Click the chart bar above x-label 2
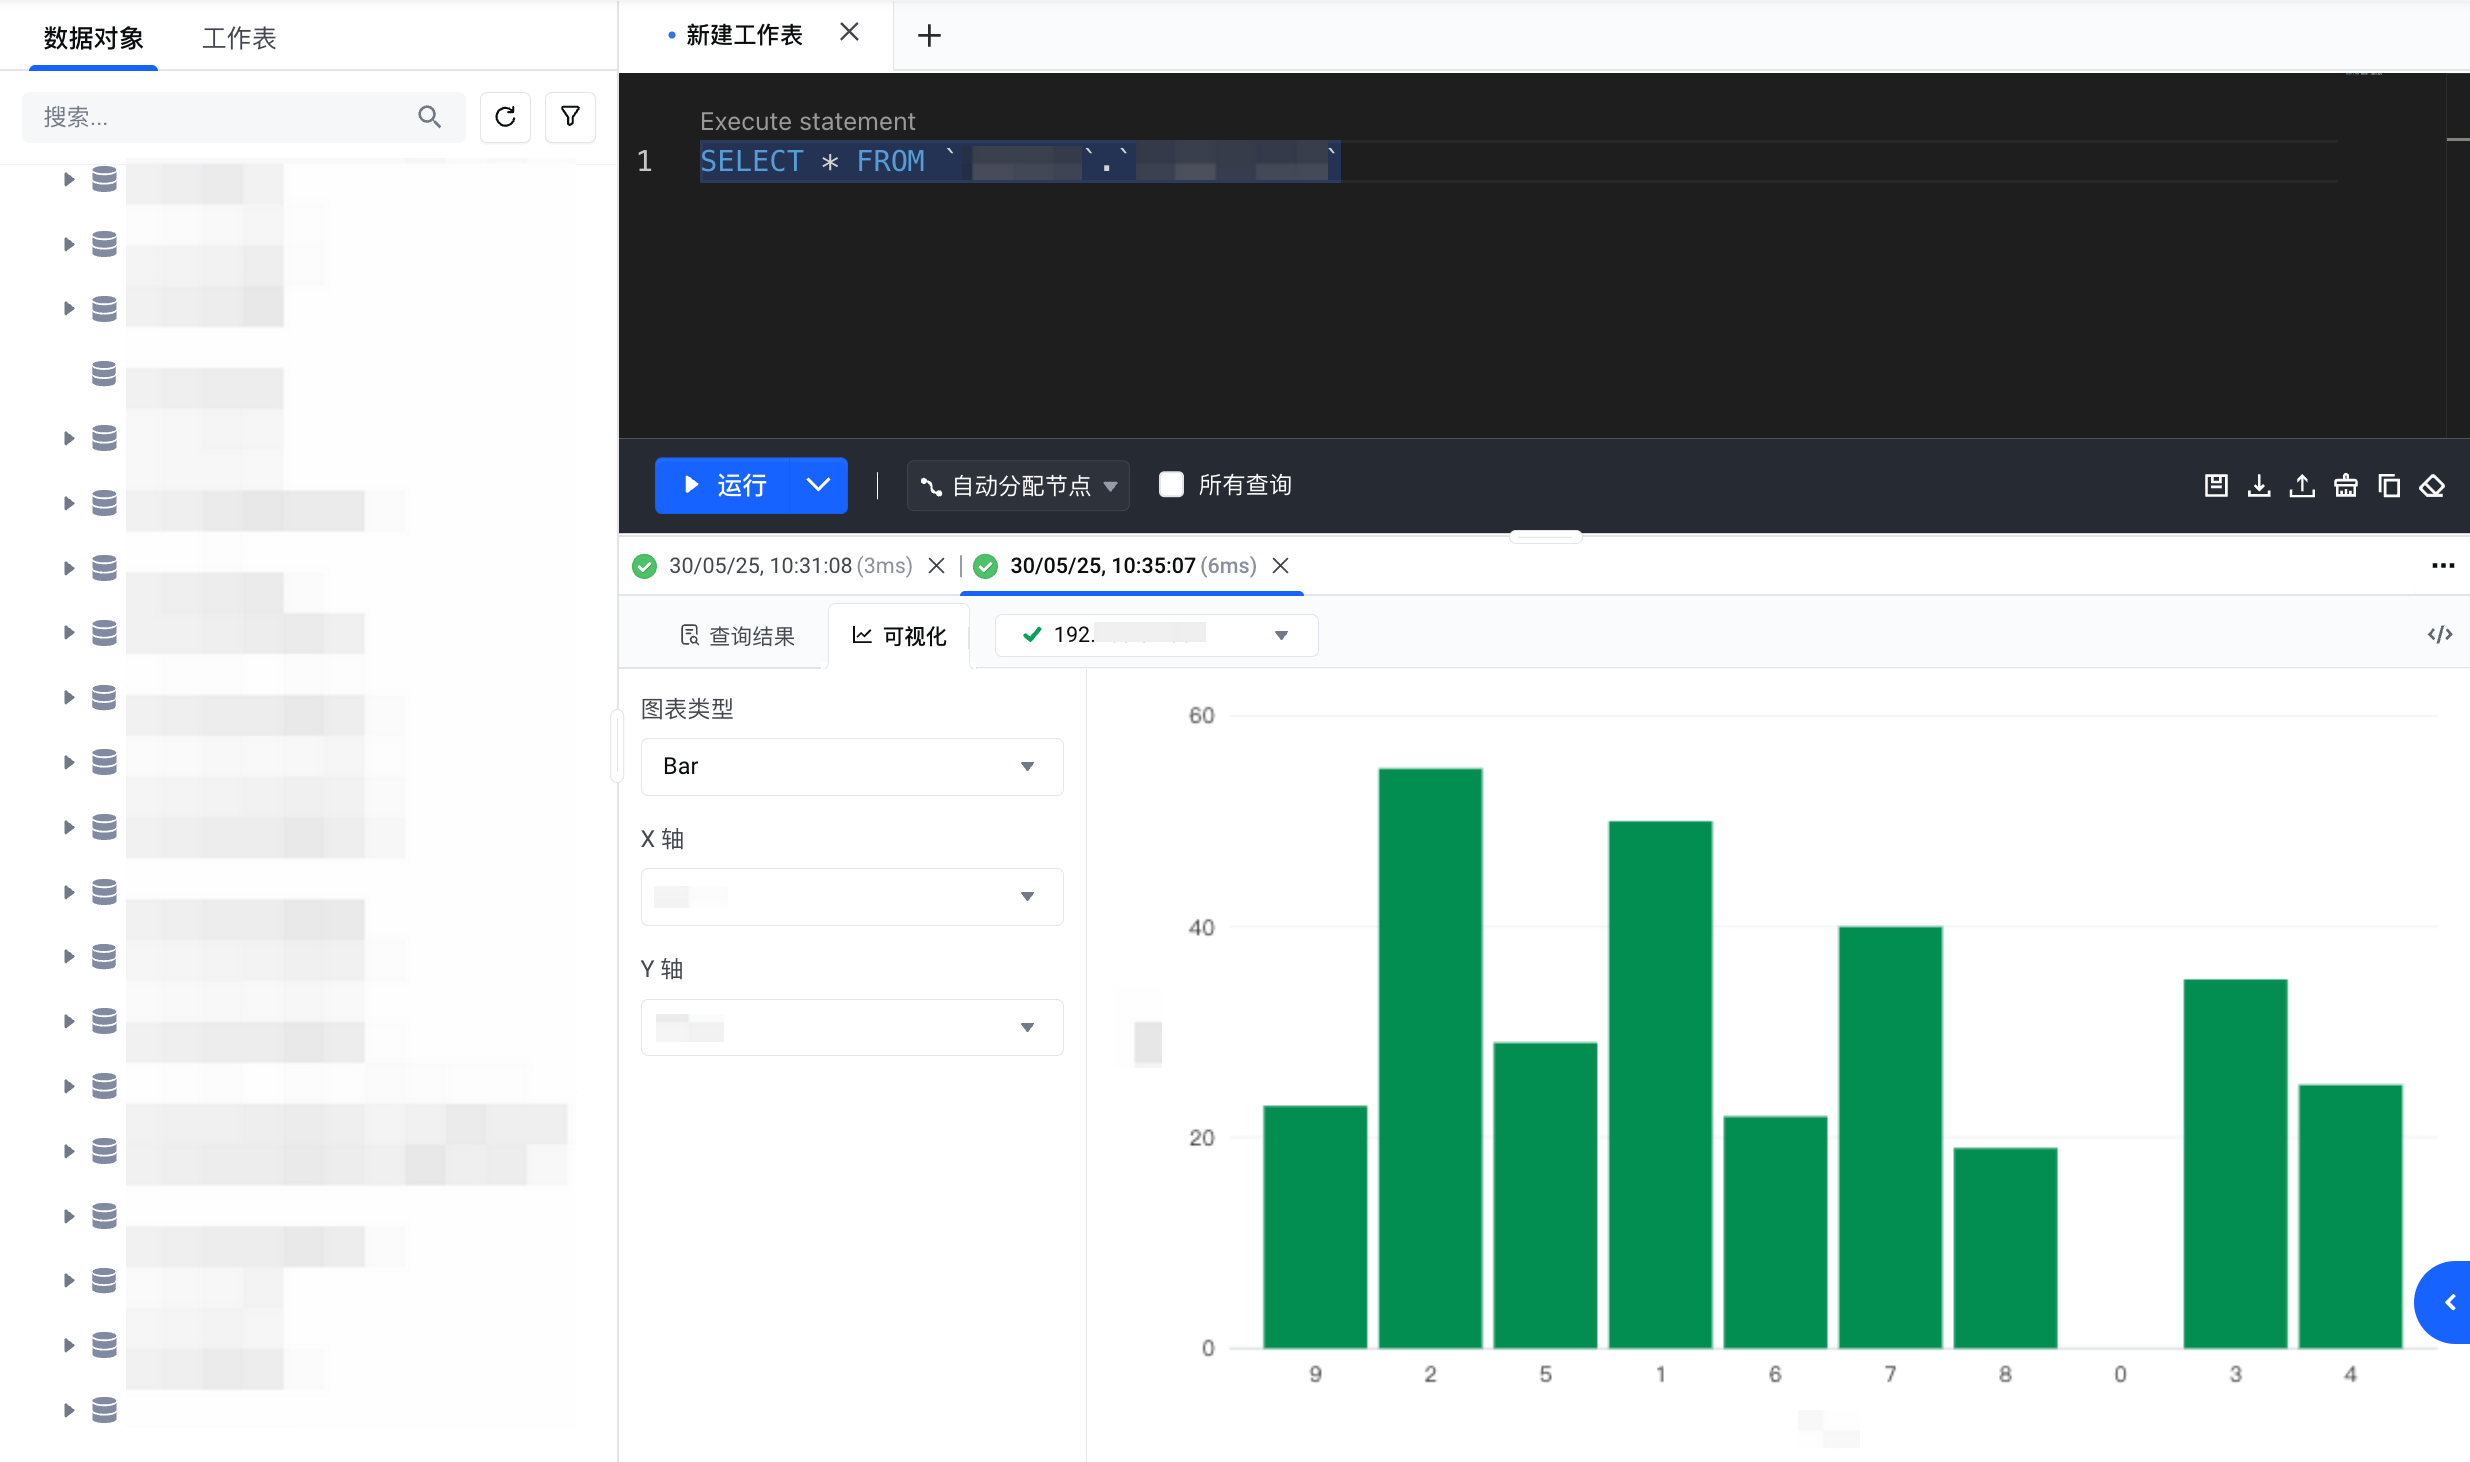This screenshot has width=2470, height=1462. click(x=1430, y=1058)
